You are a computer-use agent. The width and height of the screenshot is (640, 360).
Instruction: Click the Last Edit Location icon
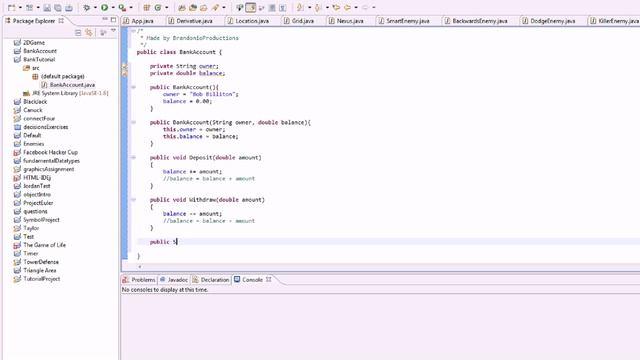tap(336, 7)
